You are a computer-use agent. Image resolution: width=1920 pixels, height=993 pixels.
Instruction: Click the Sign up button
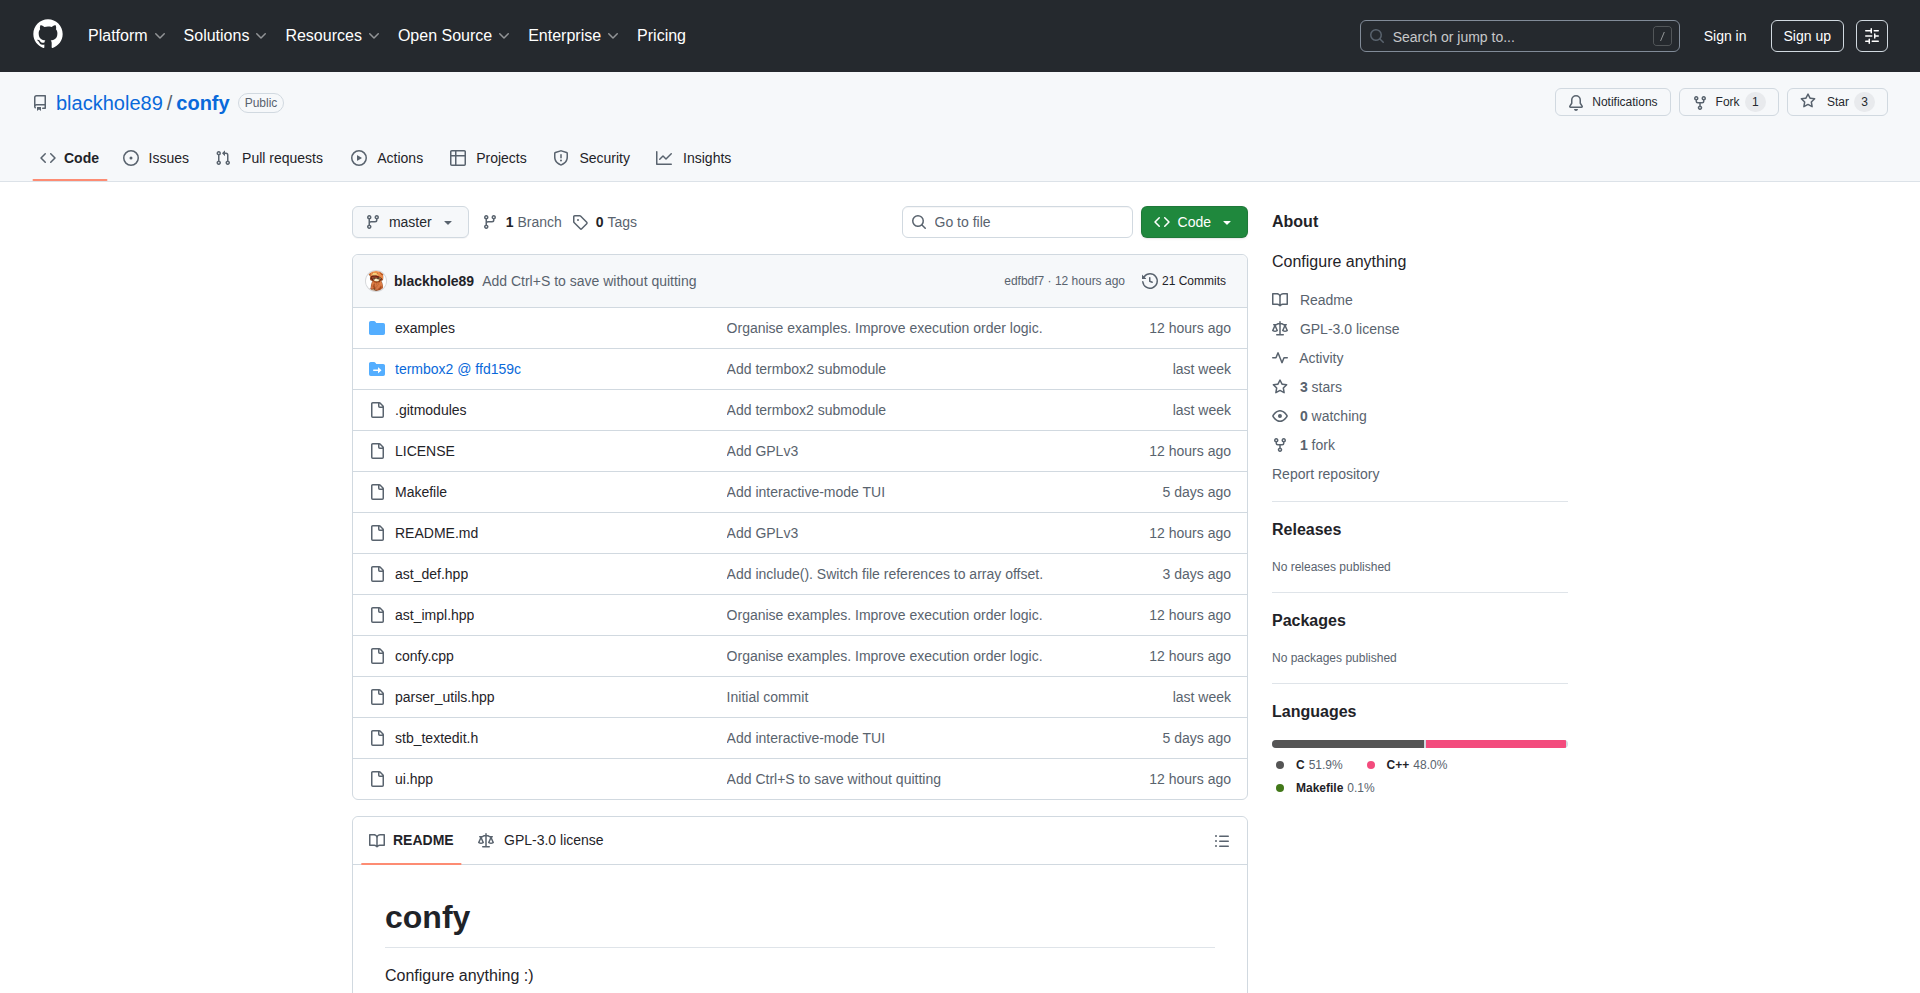1806,36
